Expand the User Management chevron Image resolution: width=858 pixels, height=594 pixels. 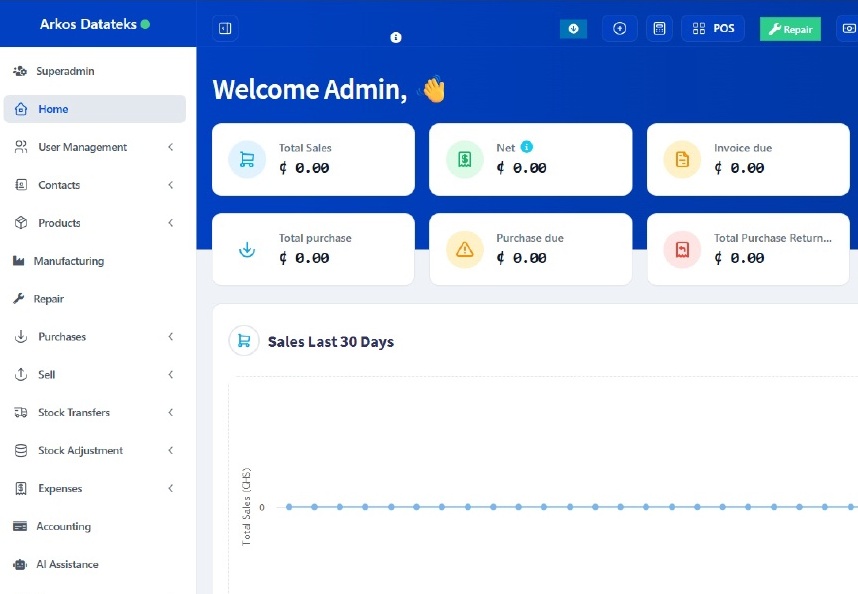[171, 147]
